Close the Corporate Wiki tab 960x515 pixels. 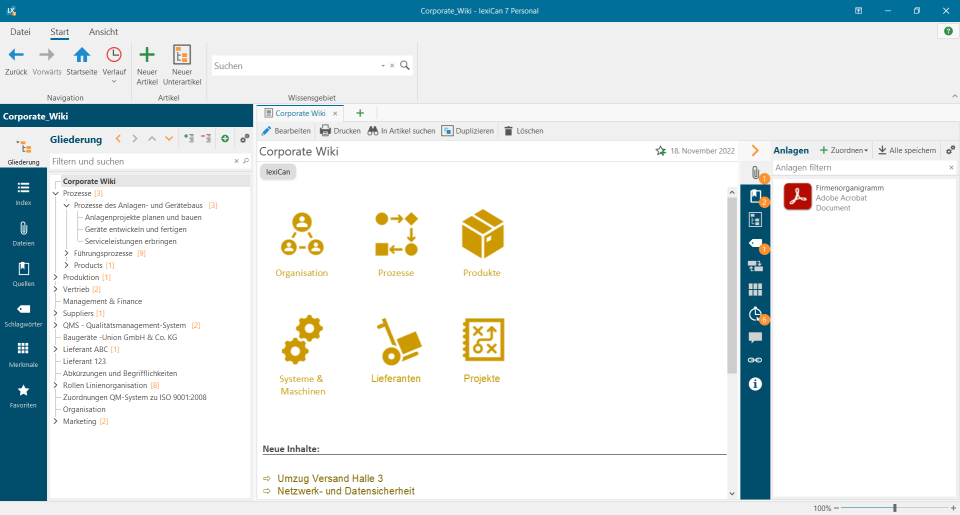point(335,114)
